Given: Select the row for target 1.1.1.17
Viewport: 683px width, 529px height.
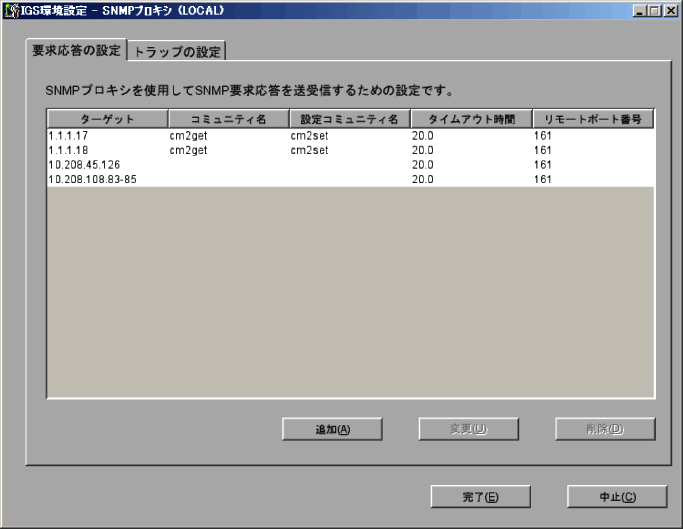Looking at the screenshot, I should click(x=350, y=135).
